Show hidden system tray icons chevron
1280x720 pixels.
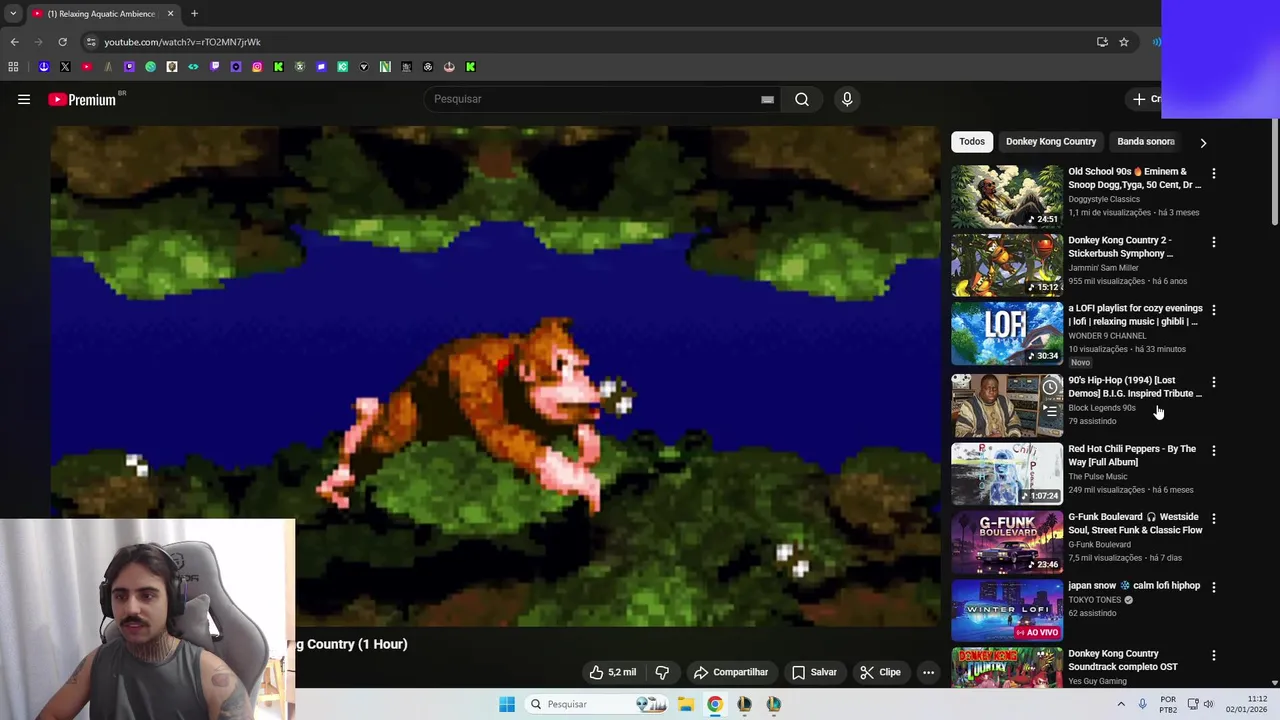pyautogui.click(x=1121, y=704)
